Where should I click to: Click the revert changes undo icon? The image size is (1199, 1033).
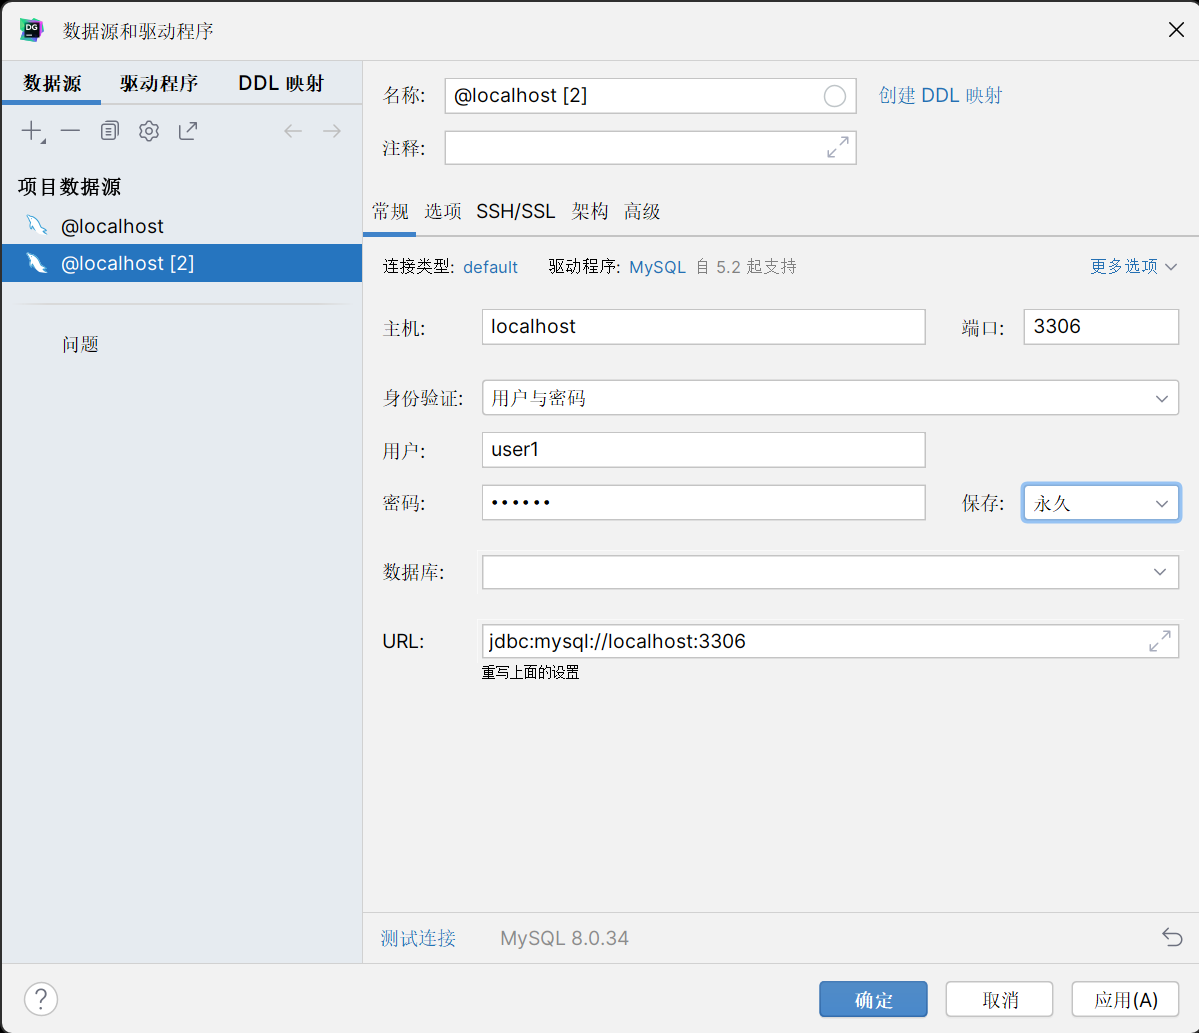(x=1172, y=937)
